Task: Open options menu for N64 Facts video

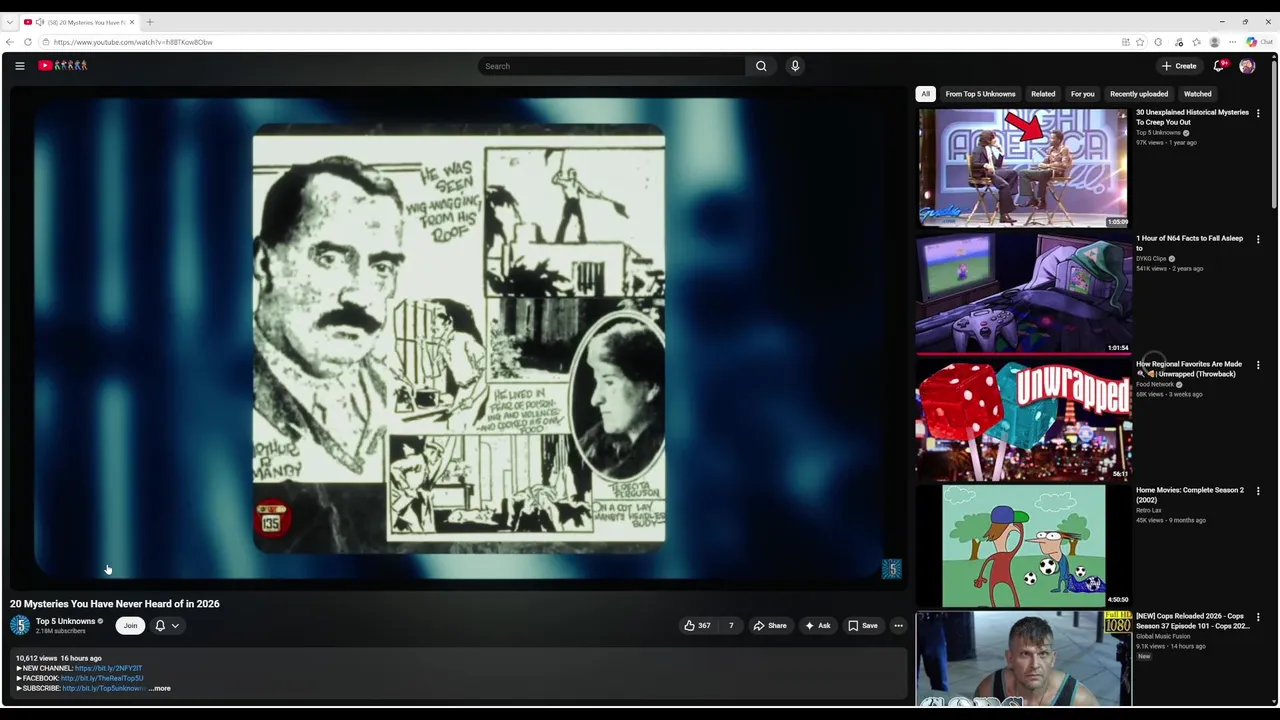Action: tap(1258, 240)
